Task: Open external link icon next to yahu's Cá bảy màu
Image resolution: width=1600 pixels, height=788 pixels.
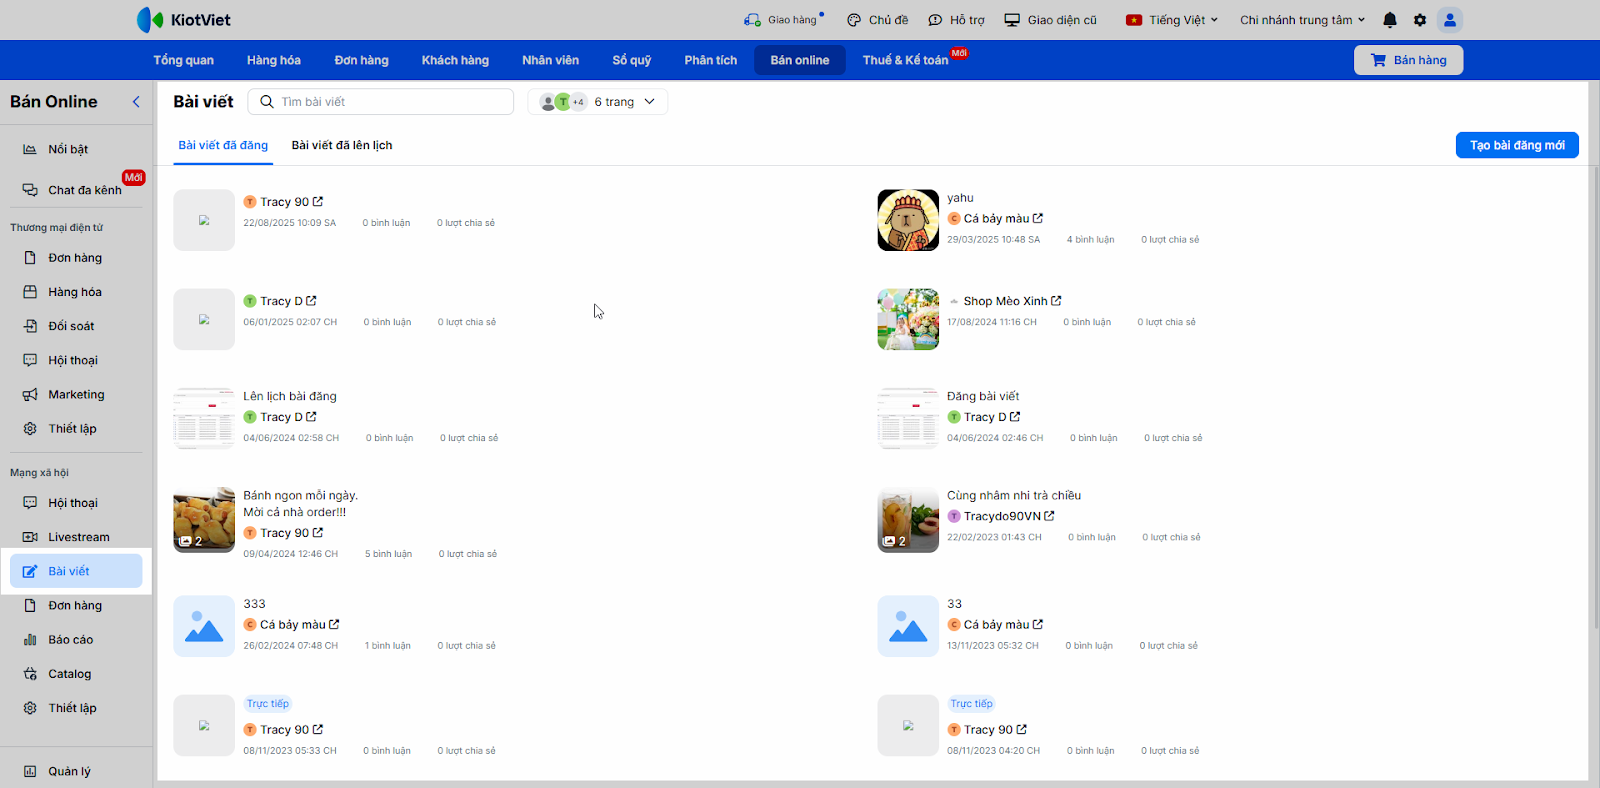Action: [x=1038, y=218]
